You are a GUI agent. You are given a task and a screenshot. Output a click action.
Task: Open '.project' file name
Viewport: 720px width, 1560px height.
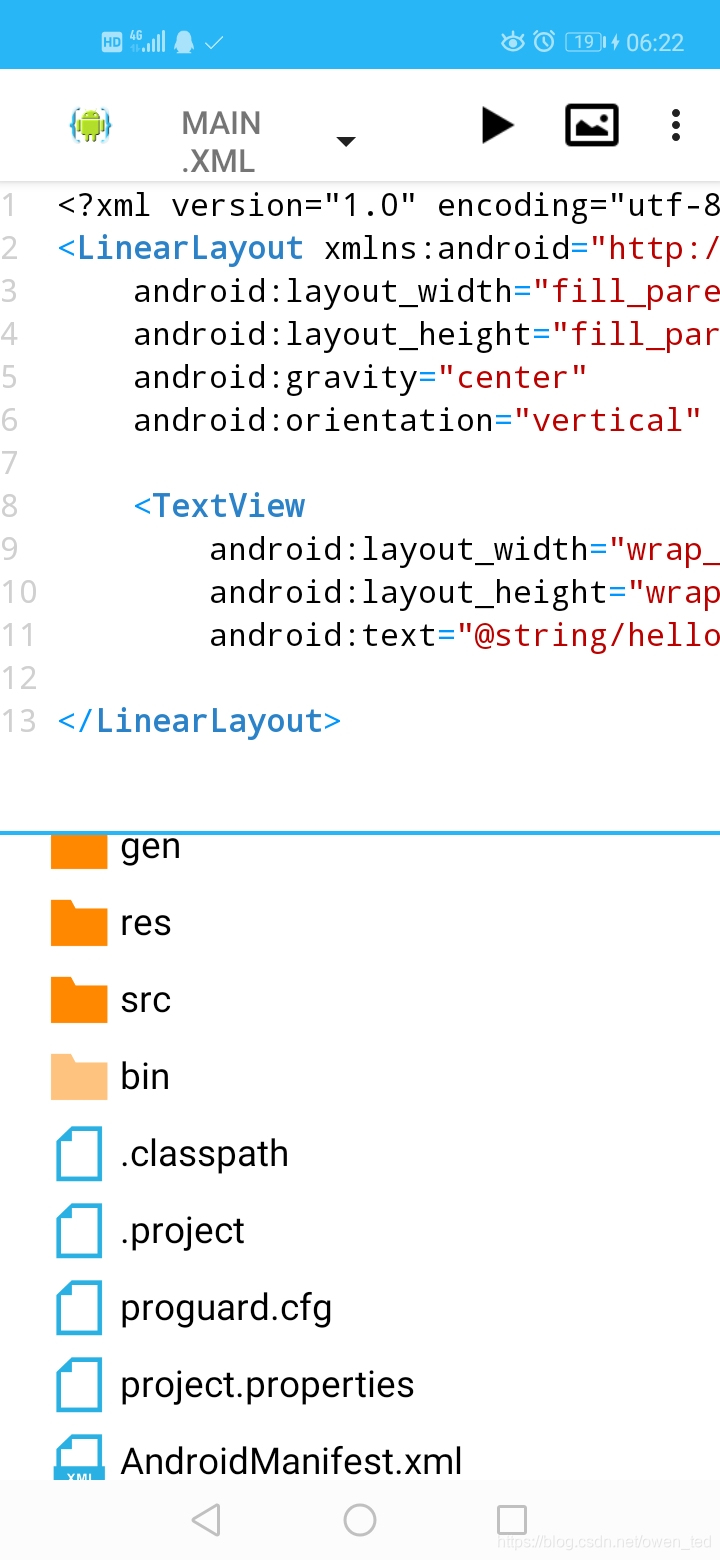182,1231
